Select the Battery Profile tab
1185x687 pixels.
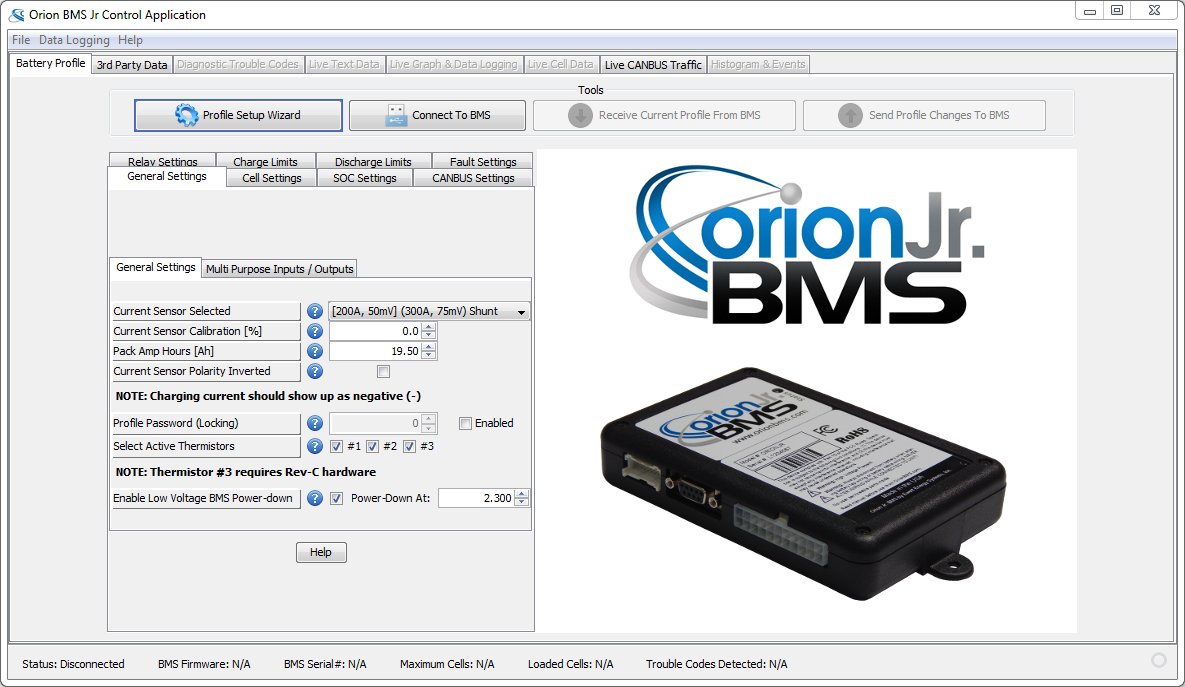click(x=51, y=63)
